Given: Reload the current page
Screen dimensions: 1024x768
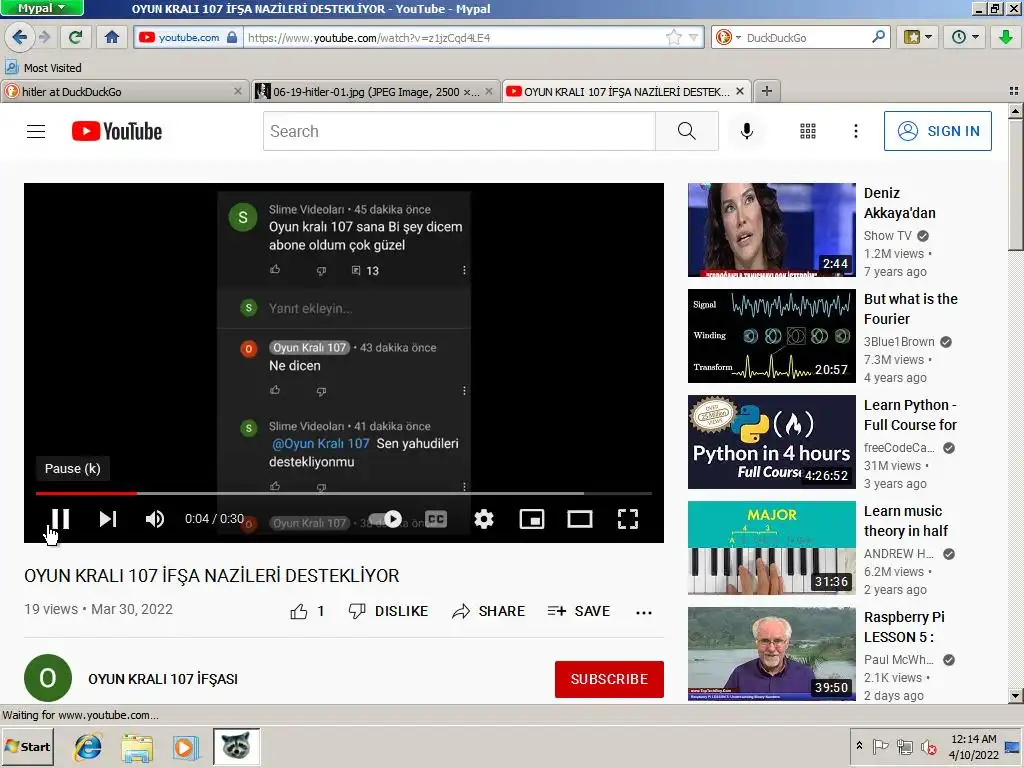Looking at the screenshot, I should 76,37.
